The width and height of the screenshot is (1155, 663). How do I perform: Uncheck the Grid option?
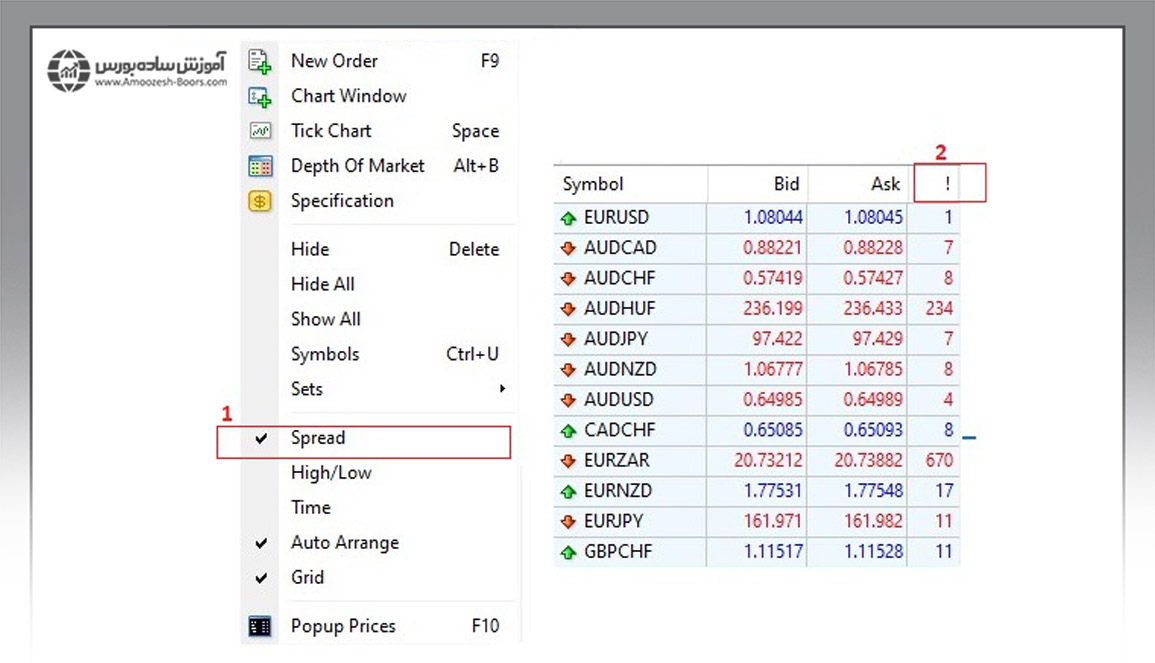click(307, 578)
